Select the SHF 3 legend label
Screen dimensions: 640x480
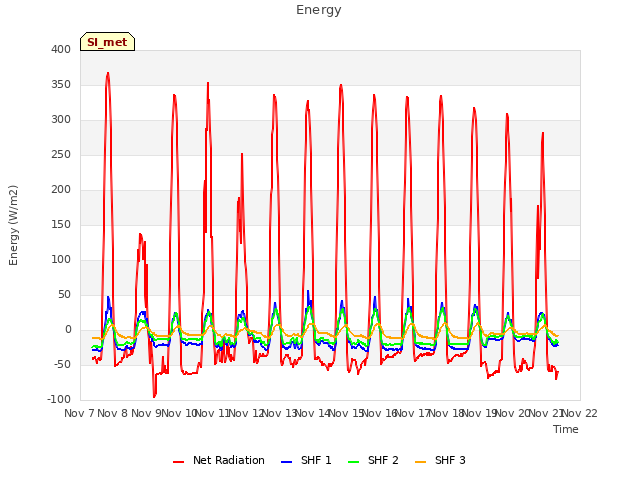pyautogui.click(x=450, y=460)
